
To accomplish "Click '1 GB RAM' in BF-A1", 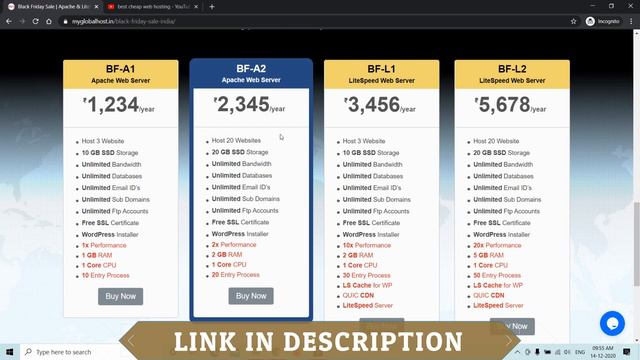I will click(97, 255).
